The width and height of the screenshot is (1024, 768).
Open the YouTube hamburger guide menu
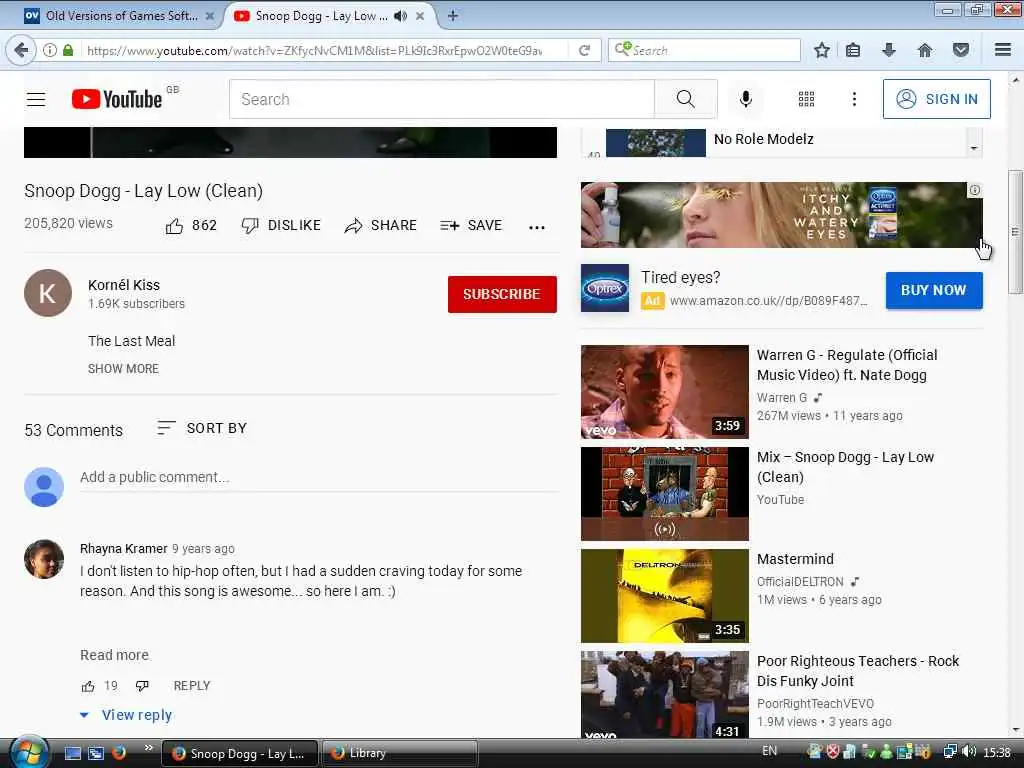[36, 99]
